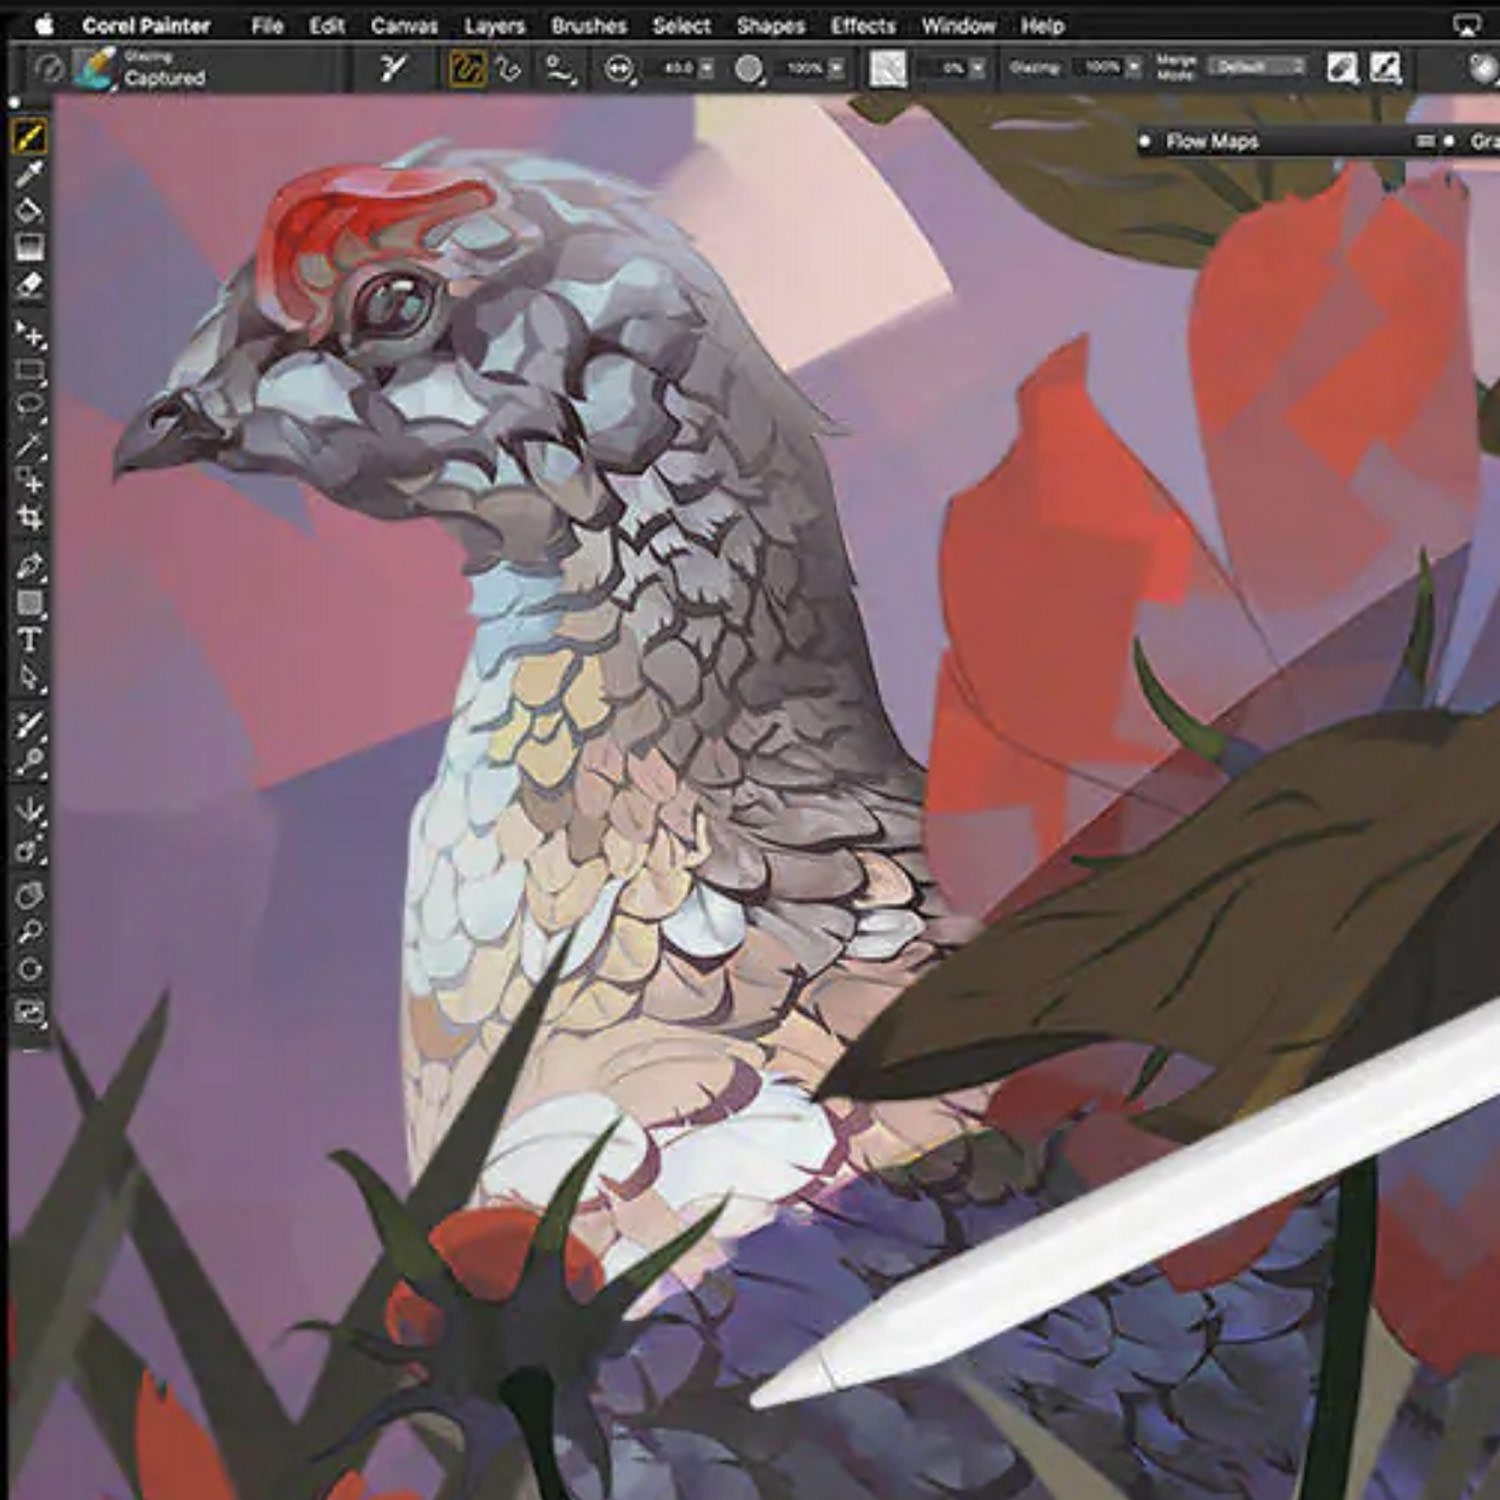Open the Effects menu
The height and width of the screenshot is (1500, 1500).
(863, 25)
